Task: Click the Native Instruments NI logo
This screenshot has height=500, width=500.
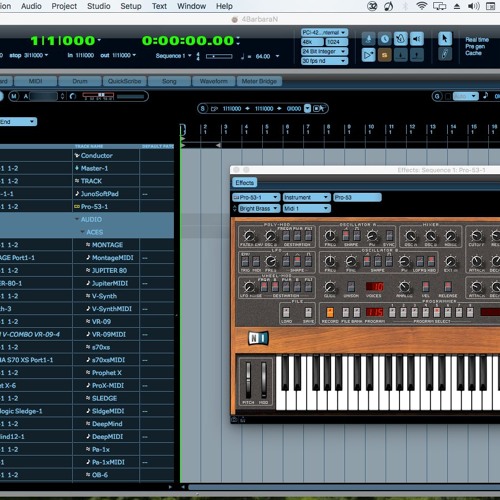Action: (x=258, y=338)
